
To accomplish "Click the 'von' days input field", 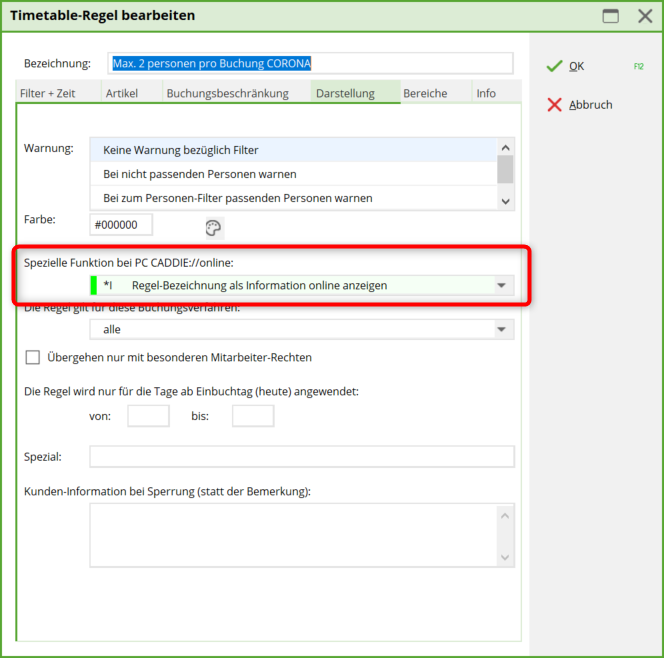I will tap(148, 415).
